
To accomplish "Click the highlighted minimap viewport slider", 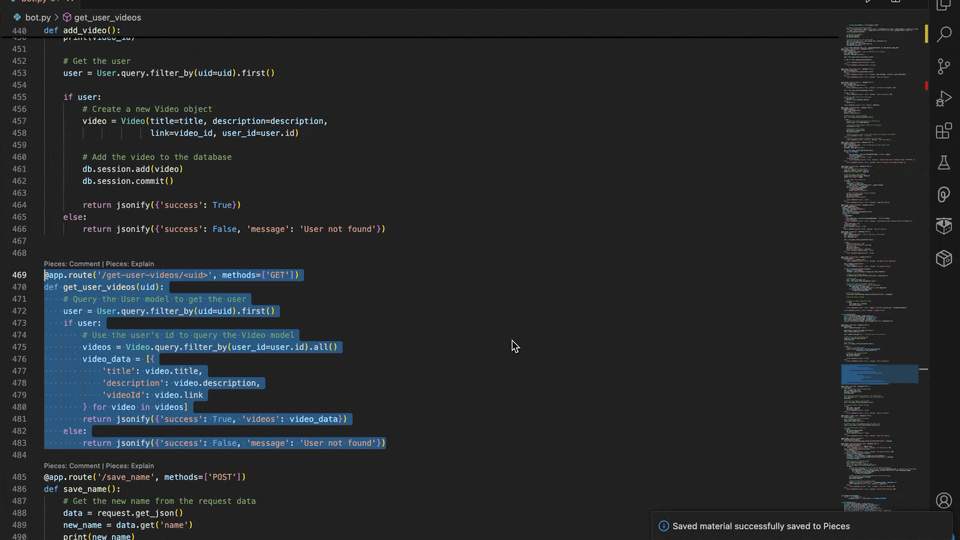I will point(879,374).
